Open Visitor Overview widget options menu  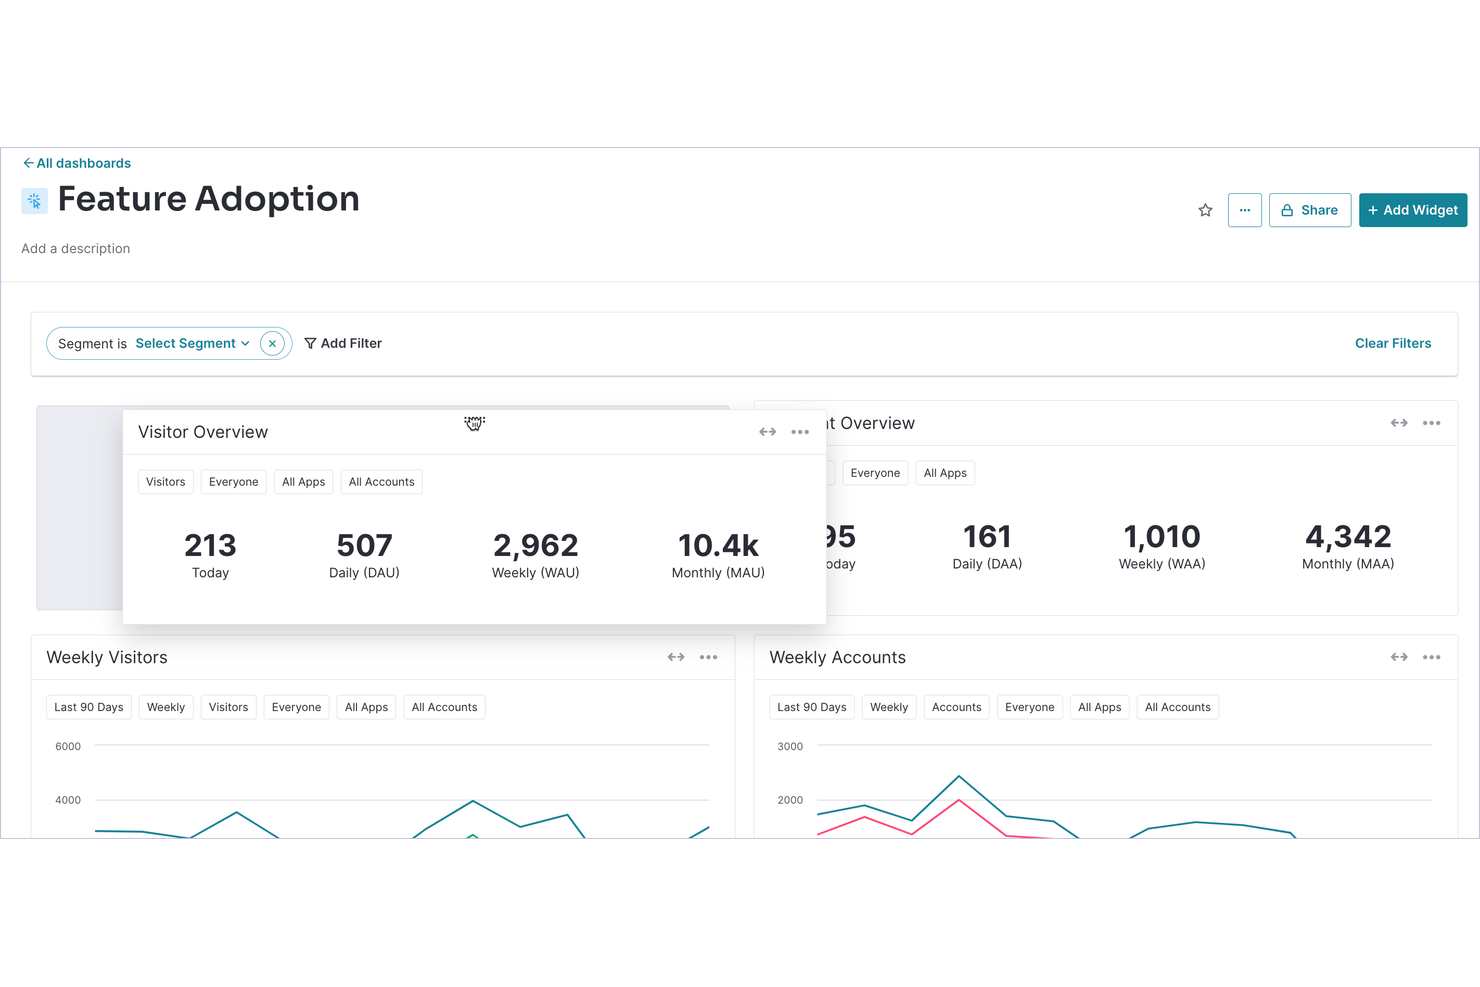[x=800, y=432]
